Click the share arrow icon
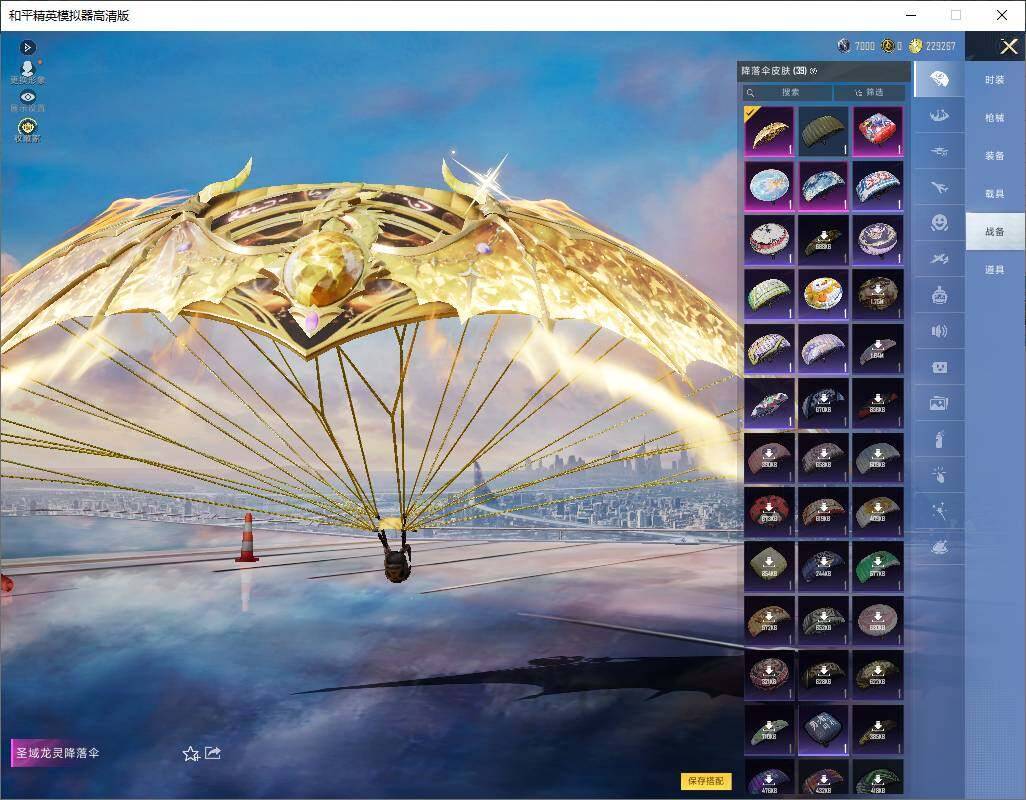The width and height of the screenshot is (1026, 800). point(213,753)
